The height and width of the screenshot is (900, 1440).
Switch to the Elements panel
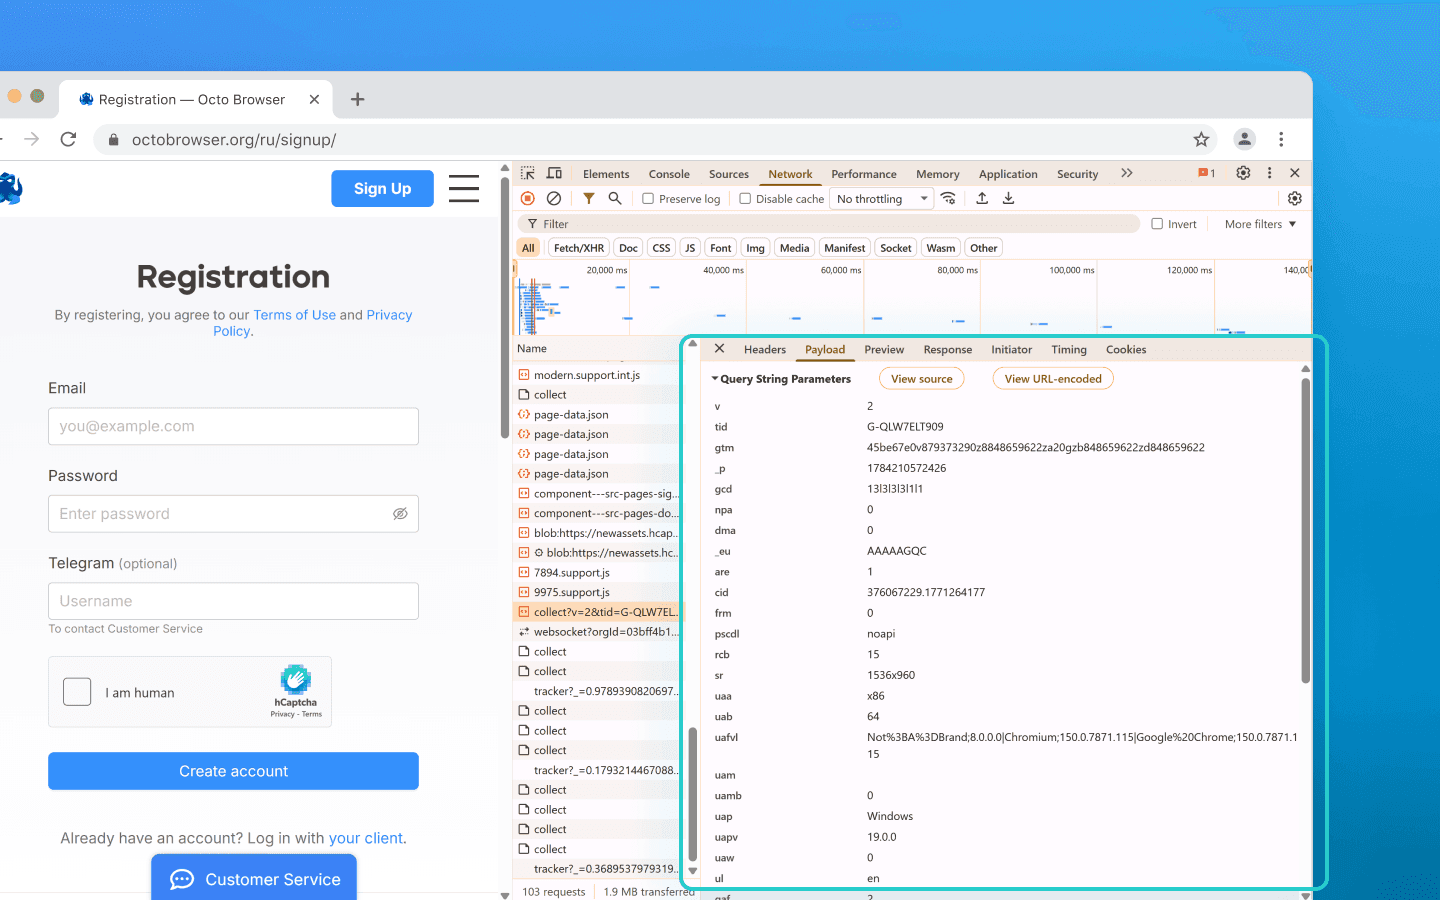click(x=606, y=174)
